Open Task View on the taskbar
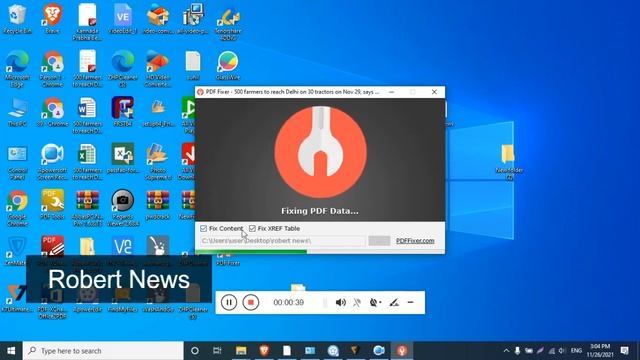 point(217,351)
